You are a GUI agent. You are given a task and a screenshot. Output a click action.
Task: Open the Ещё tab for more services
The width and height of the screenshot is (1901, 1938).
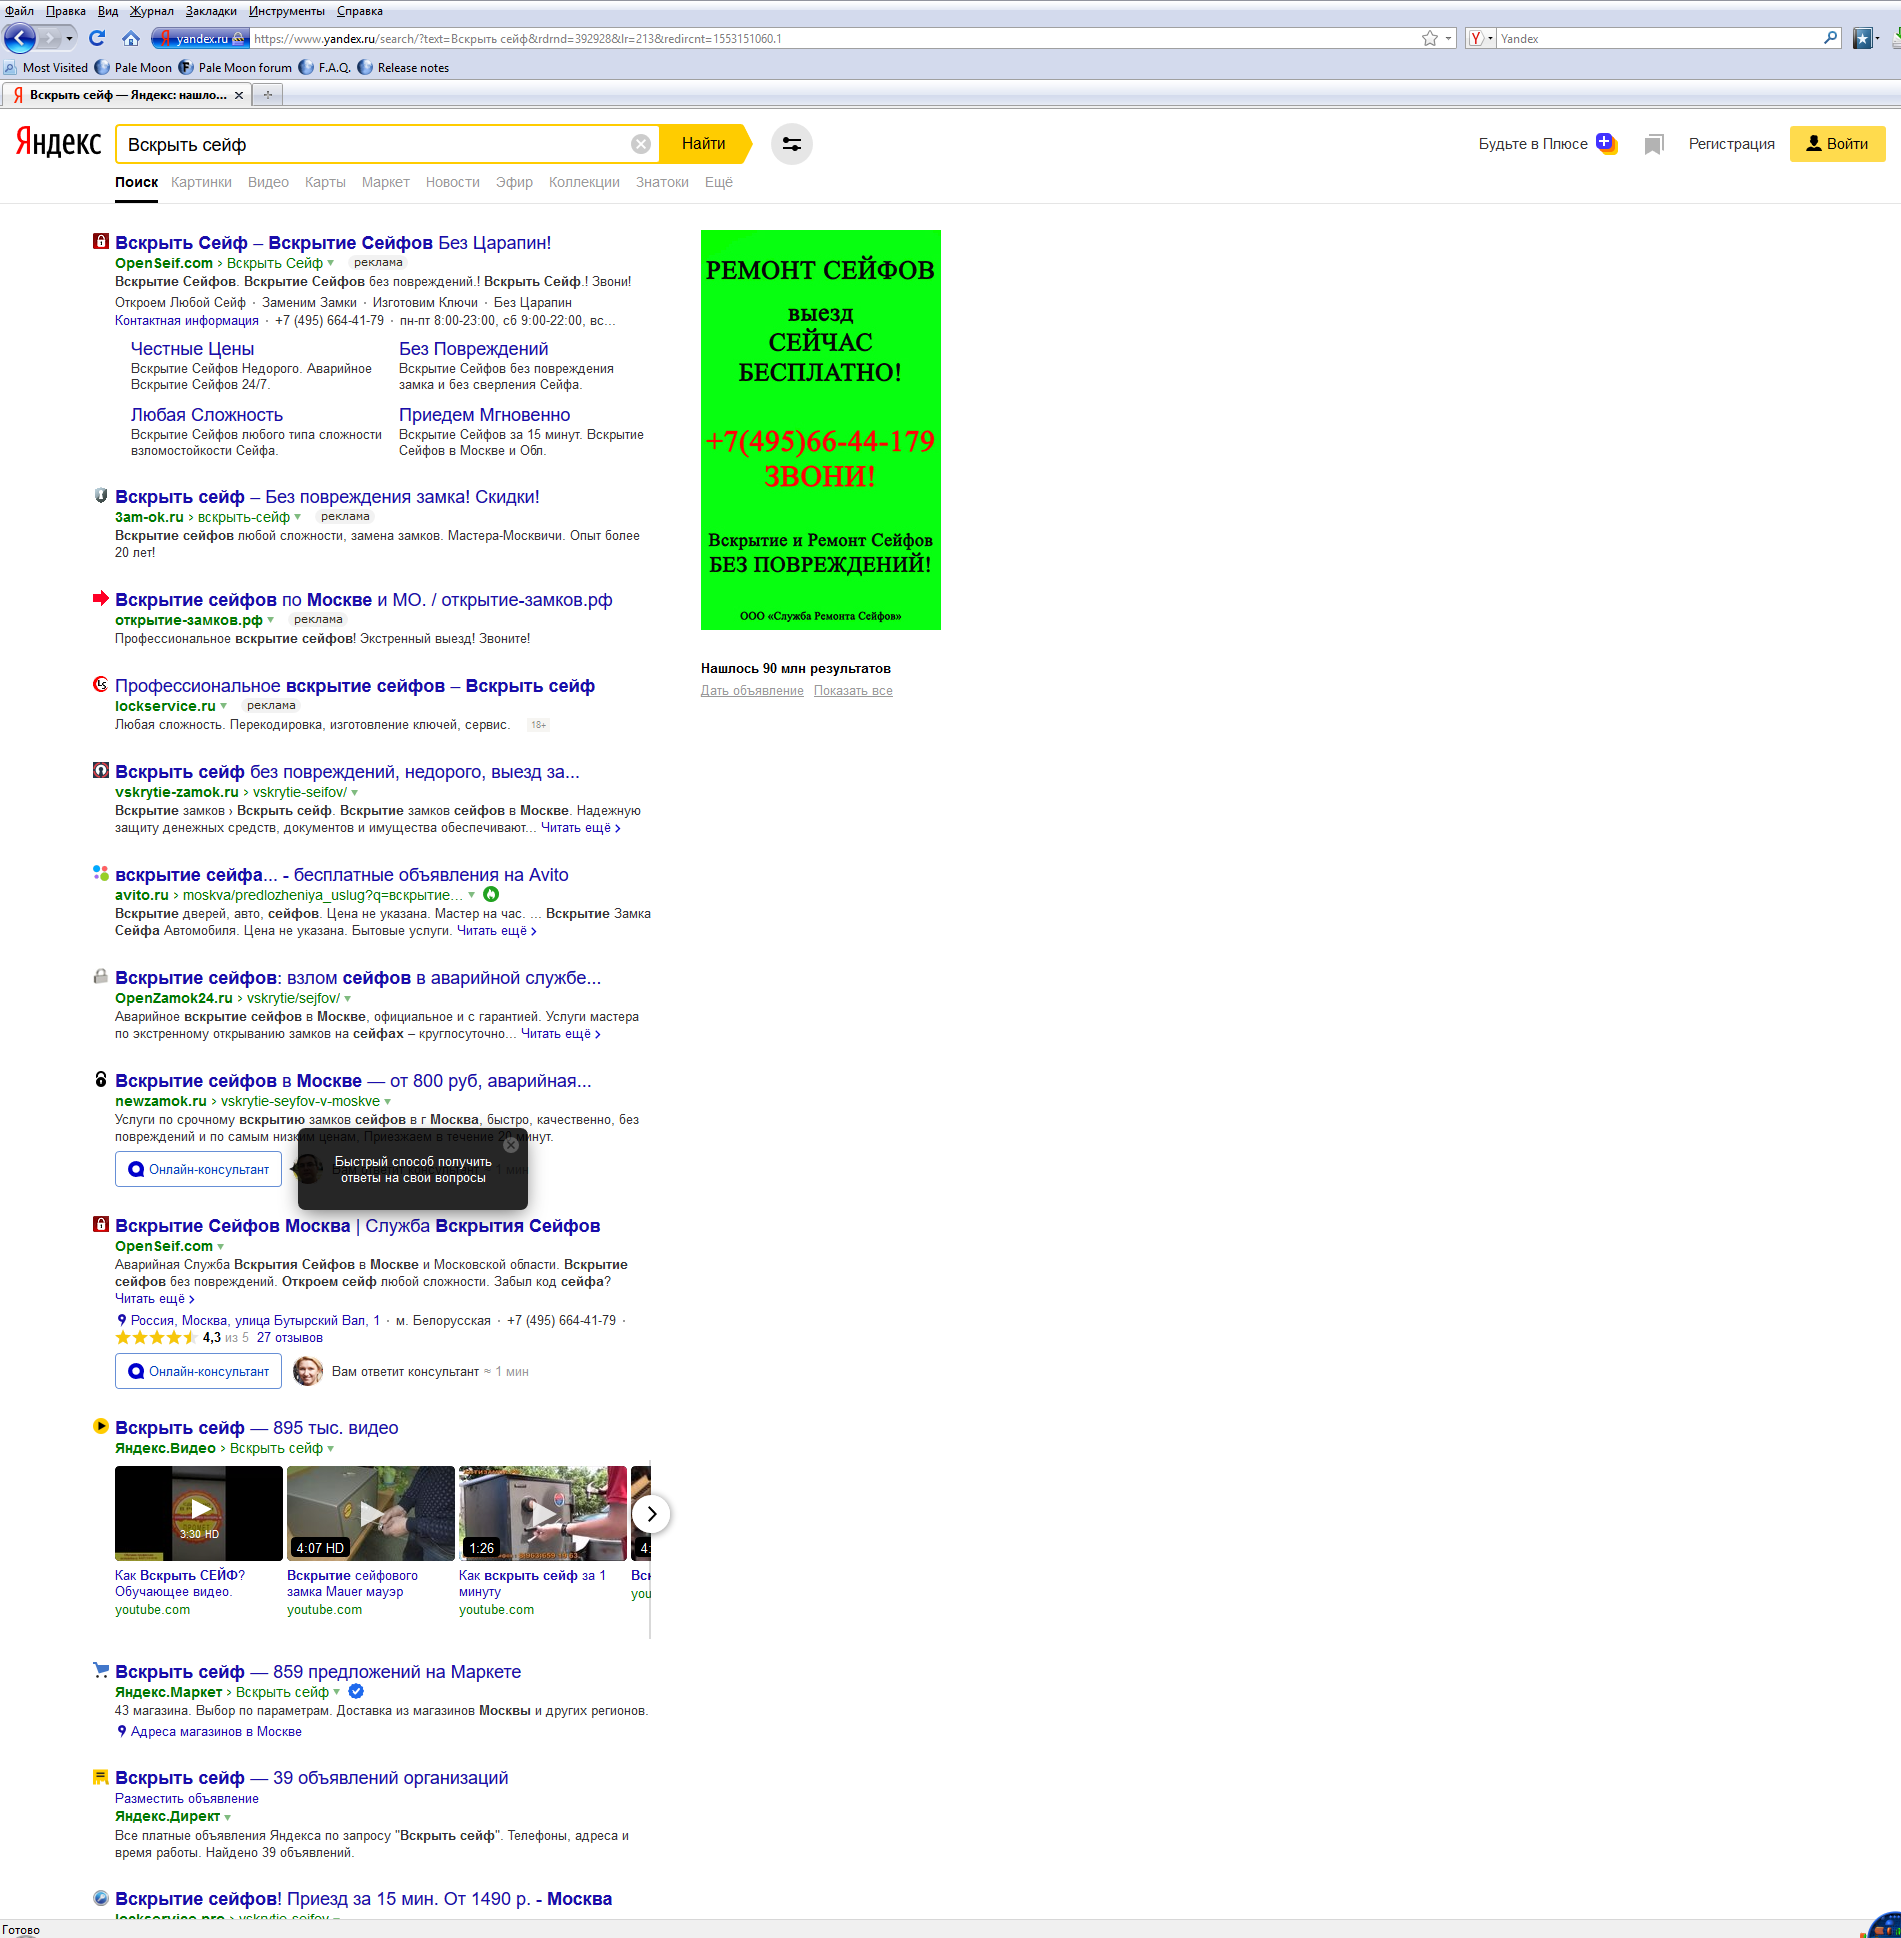pos(719,182)
